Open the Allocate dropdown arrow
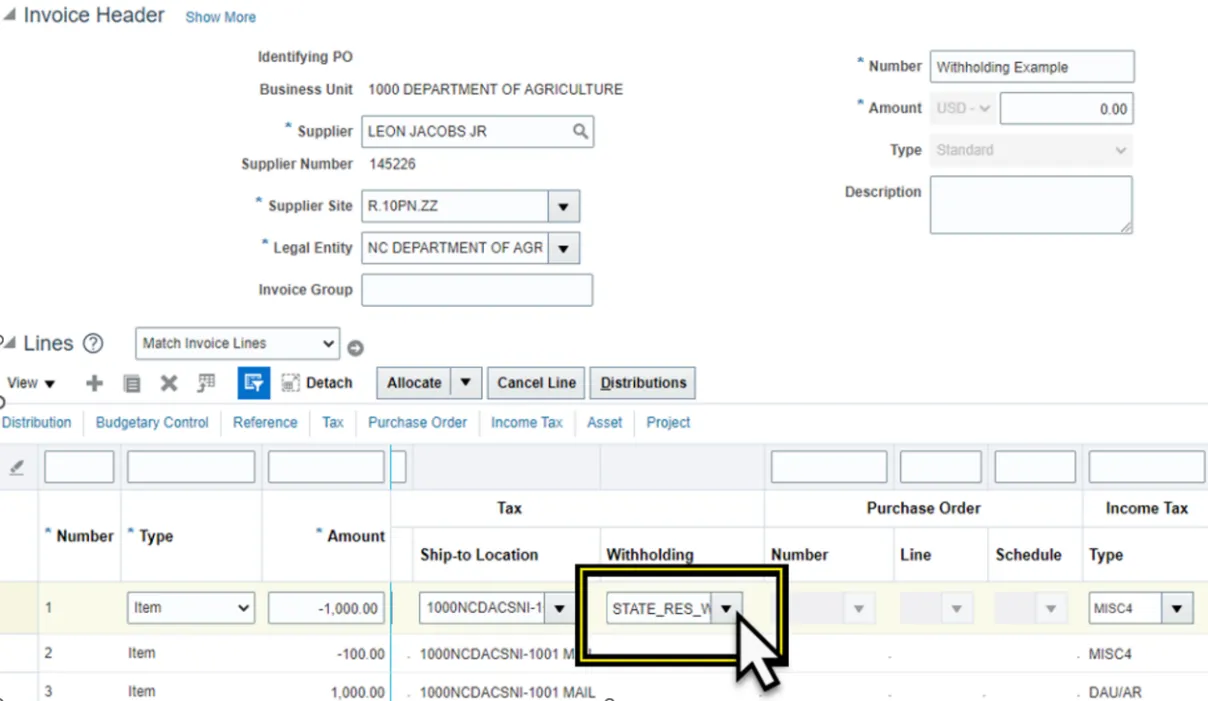This screenshot has width=1208, height=701. (466, 383)
